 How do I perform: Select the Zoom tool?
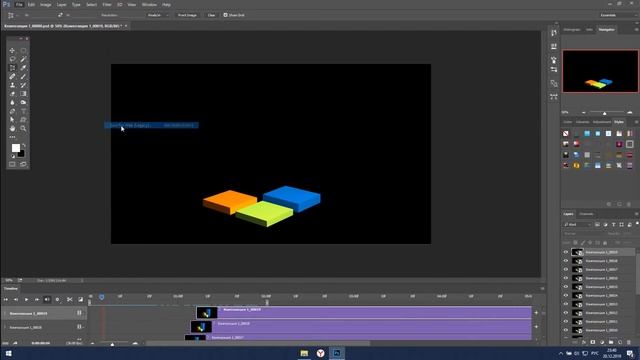pos(23,128)
